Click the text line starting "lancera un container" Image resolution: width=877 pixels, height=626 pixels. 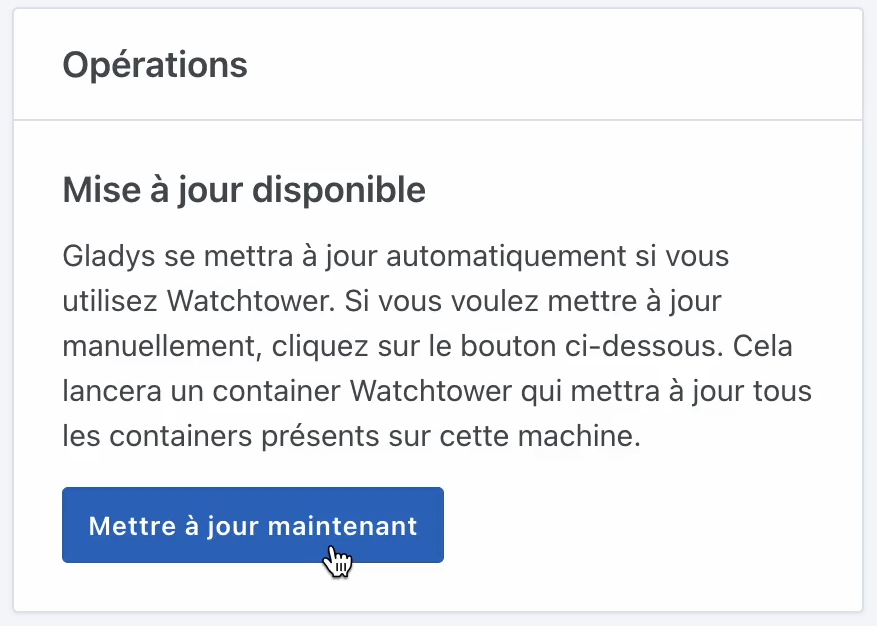(437, 391)
